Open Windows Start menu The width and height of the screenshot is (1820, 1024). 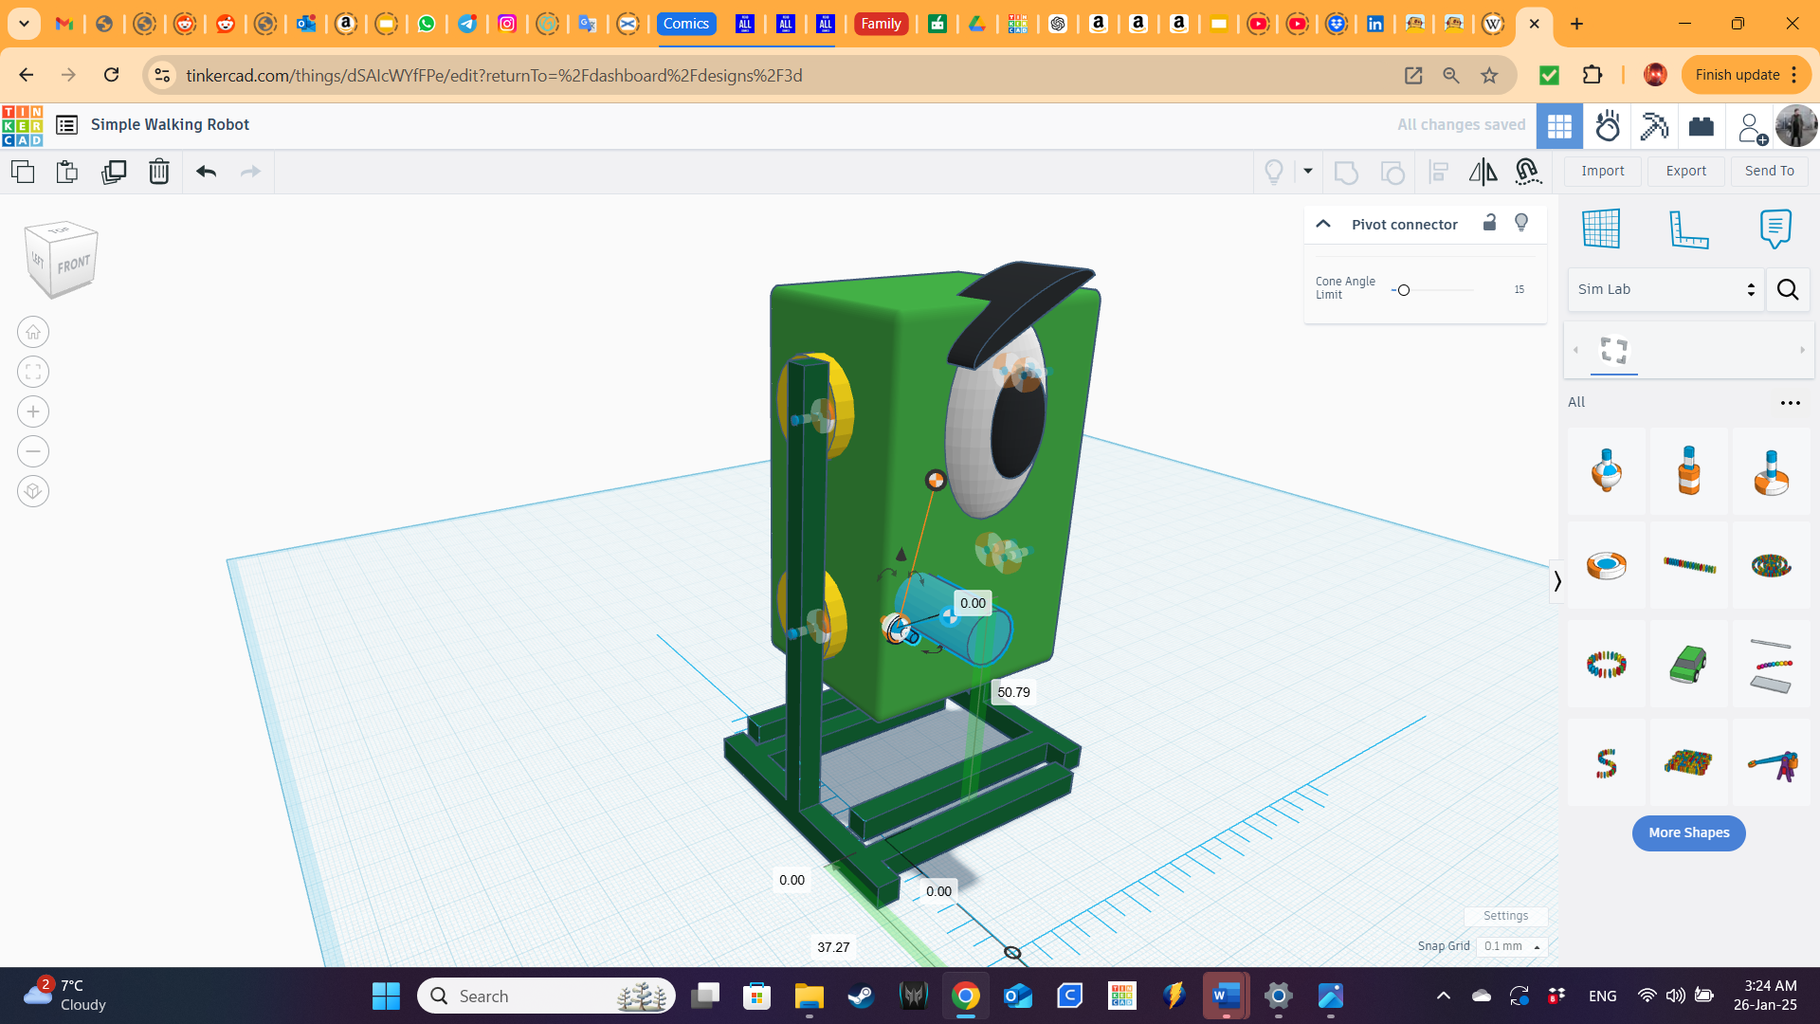tap(386, 996)
